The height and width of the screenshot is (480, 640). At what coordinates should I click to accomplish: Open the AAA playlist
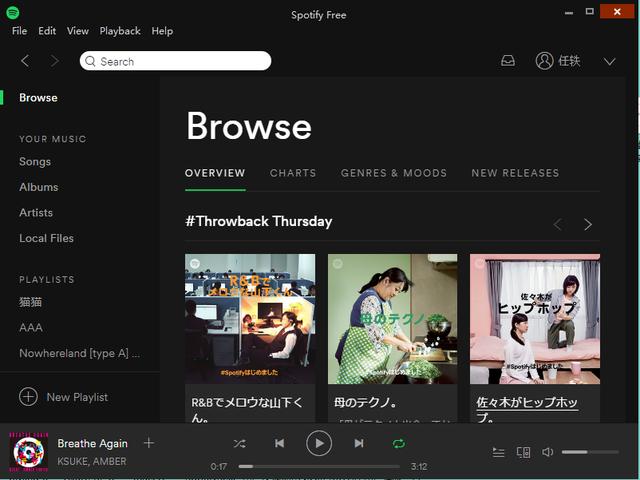tap(31, 327)
